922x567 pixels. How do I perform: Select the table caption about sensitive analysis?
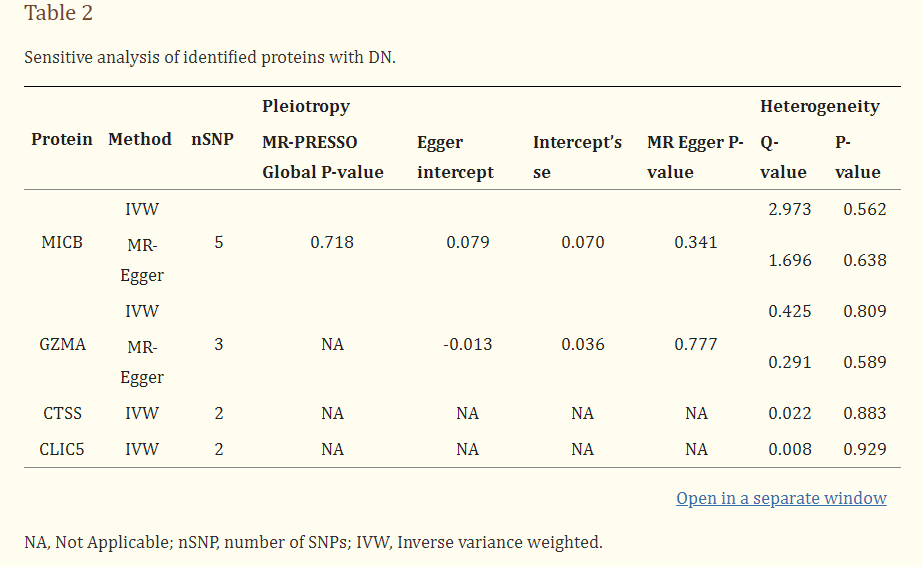click(210, 56)
